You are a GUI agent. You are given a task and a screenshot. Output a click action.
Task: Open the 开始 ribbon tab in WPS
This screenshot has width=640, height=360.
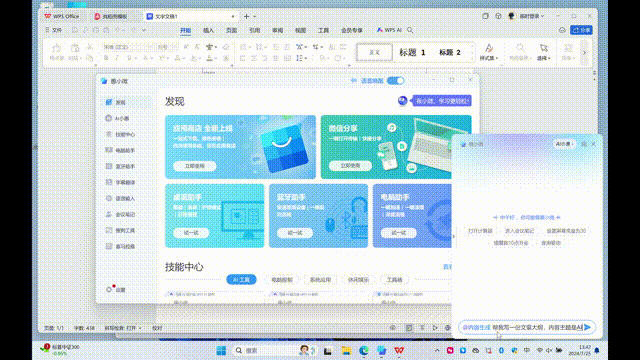(x=185, y=30)
